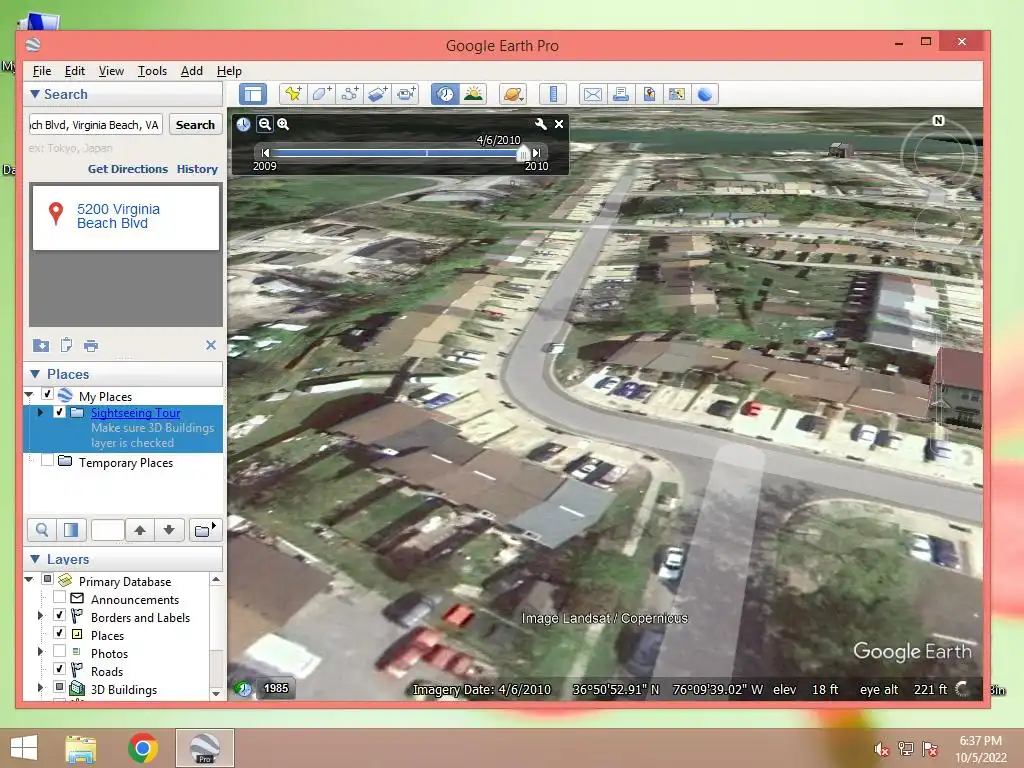This screenshot has height=768, width=1024.
Task: Open the Add menu
Action: (191, 71)
